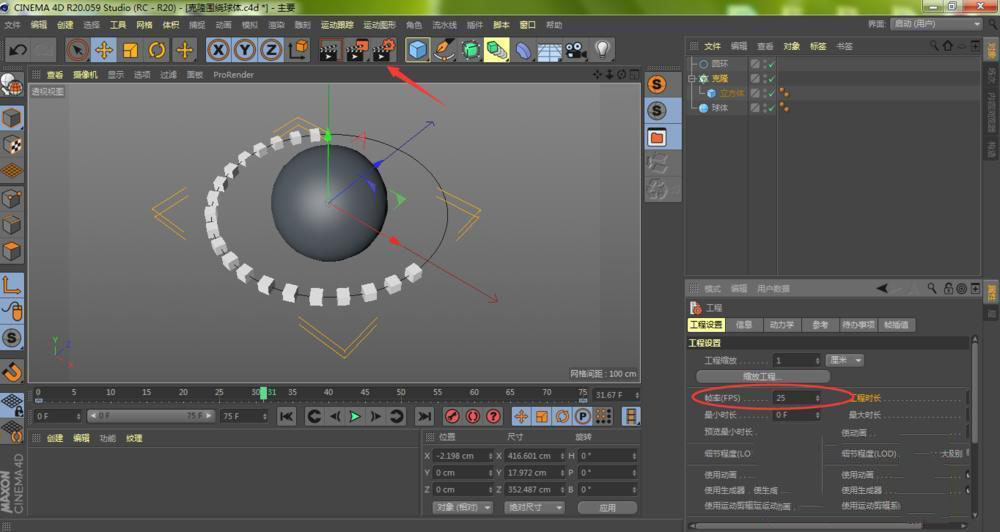The height and width of the screenshot is (532, 1000).
Task: Open the Subdivision Surface generators icon
Action: point(471,50)
